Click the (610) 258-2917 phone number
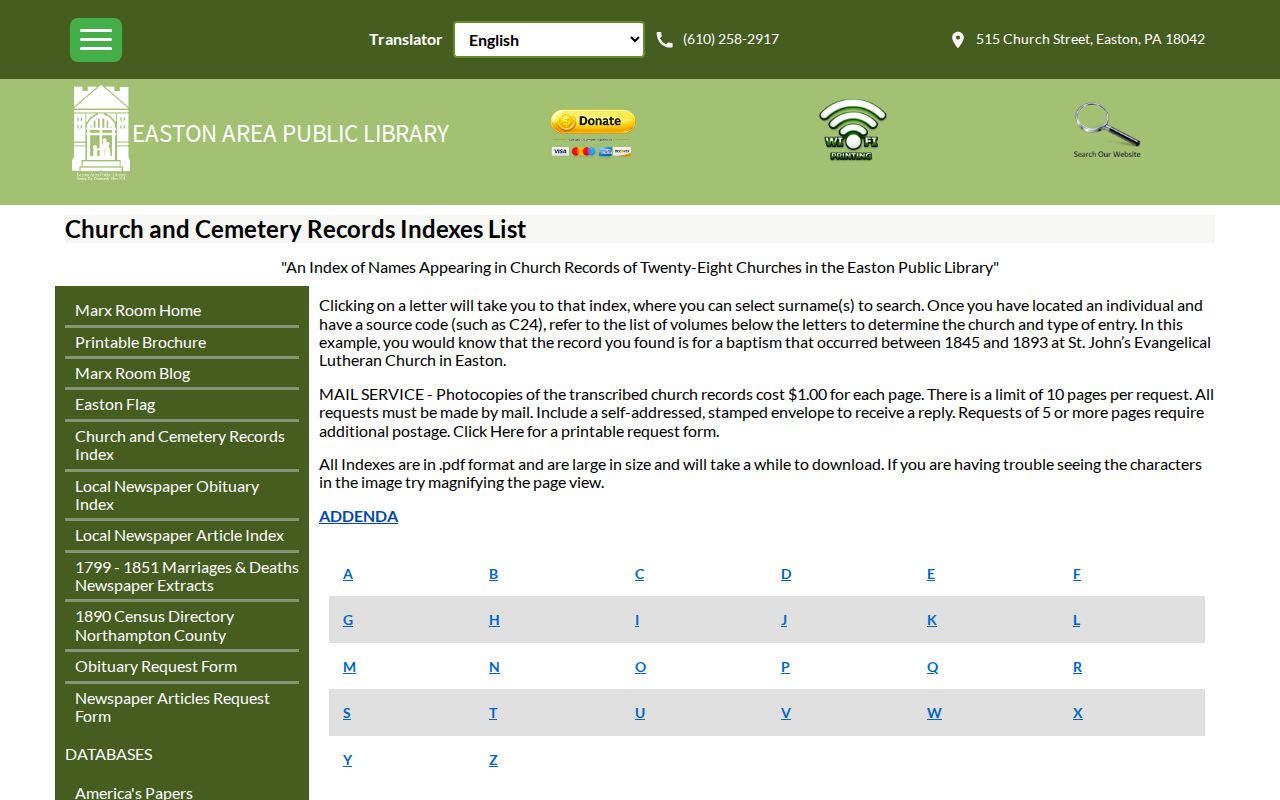 point(731,40)
